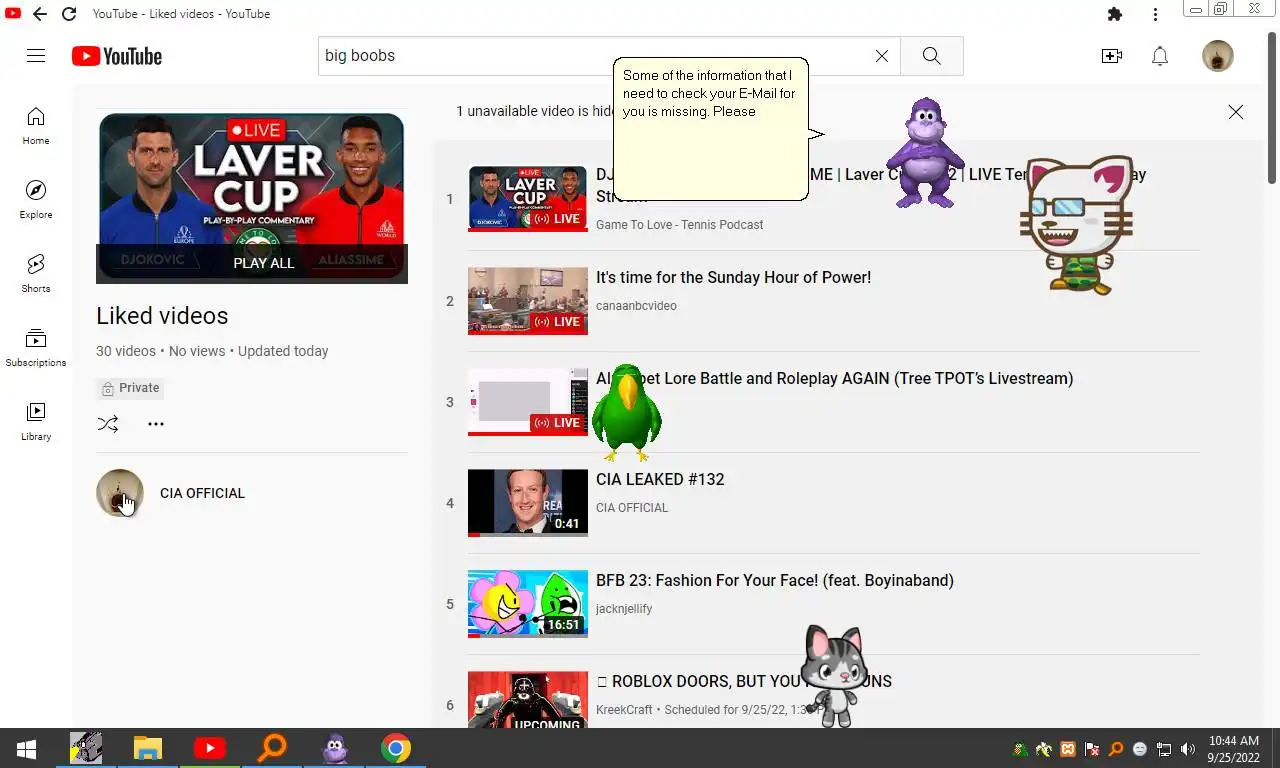Open "BFB 23: Fashion For Your Face!" title
Screen dimensions: 1280x768
[x=775, y=580]
